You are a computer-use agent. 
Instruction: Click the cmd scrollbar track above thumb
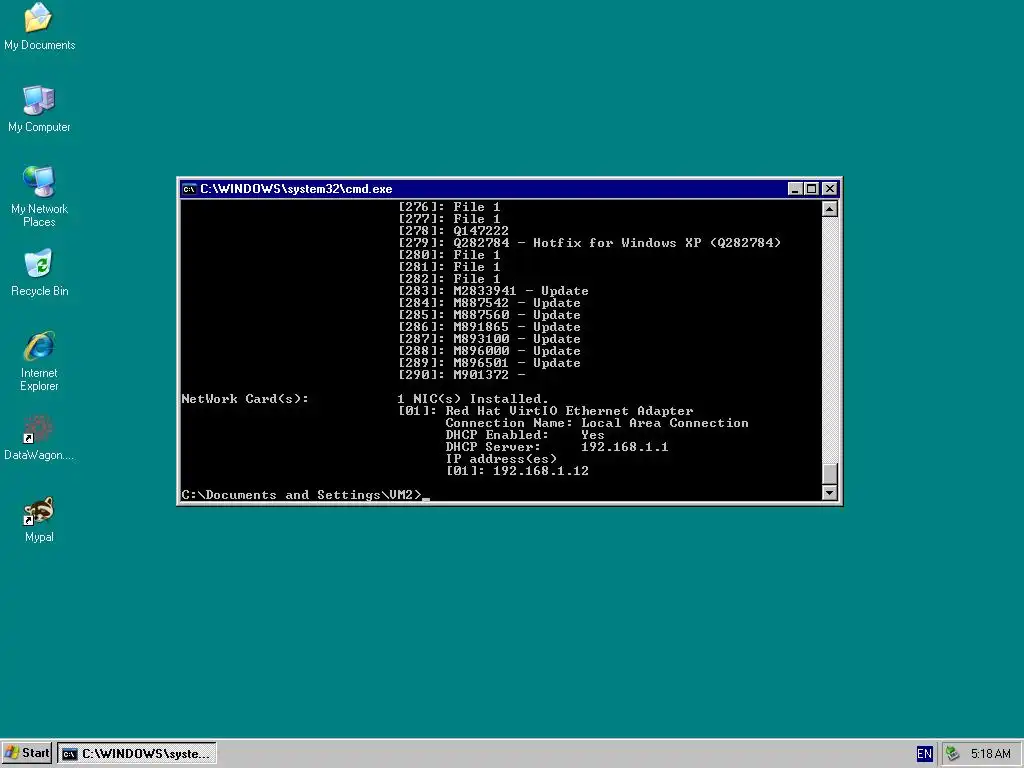point(829,340)
